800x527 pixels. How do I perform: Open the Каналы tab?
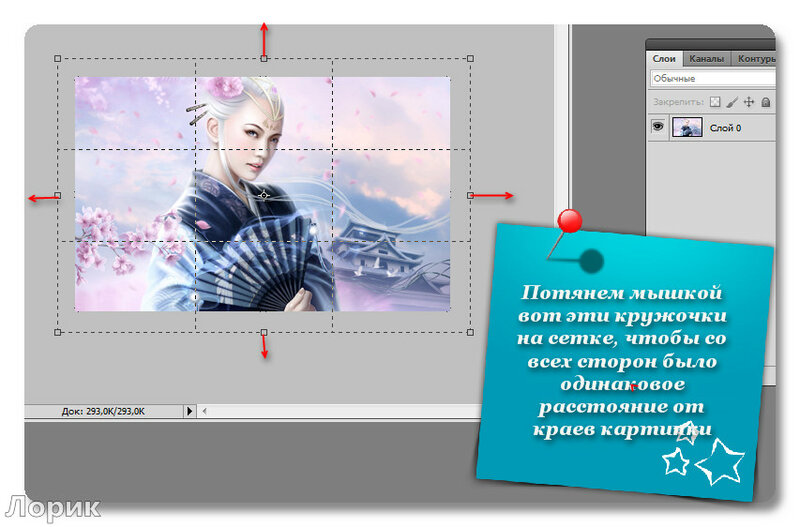coord(706,59)
